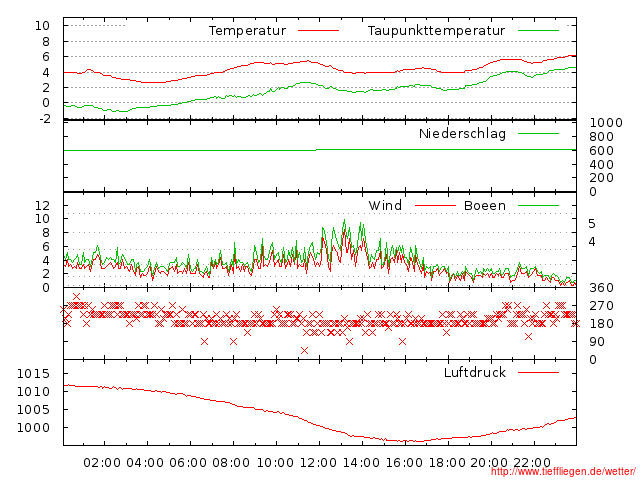This screenshot has width=640, height=480.
Task: Click the 1005 pressure axis label
Action: [33, 410]
